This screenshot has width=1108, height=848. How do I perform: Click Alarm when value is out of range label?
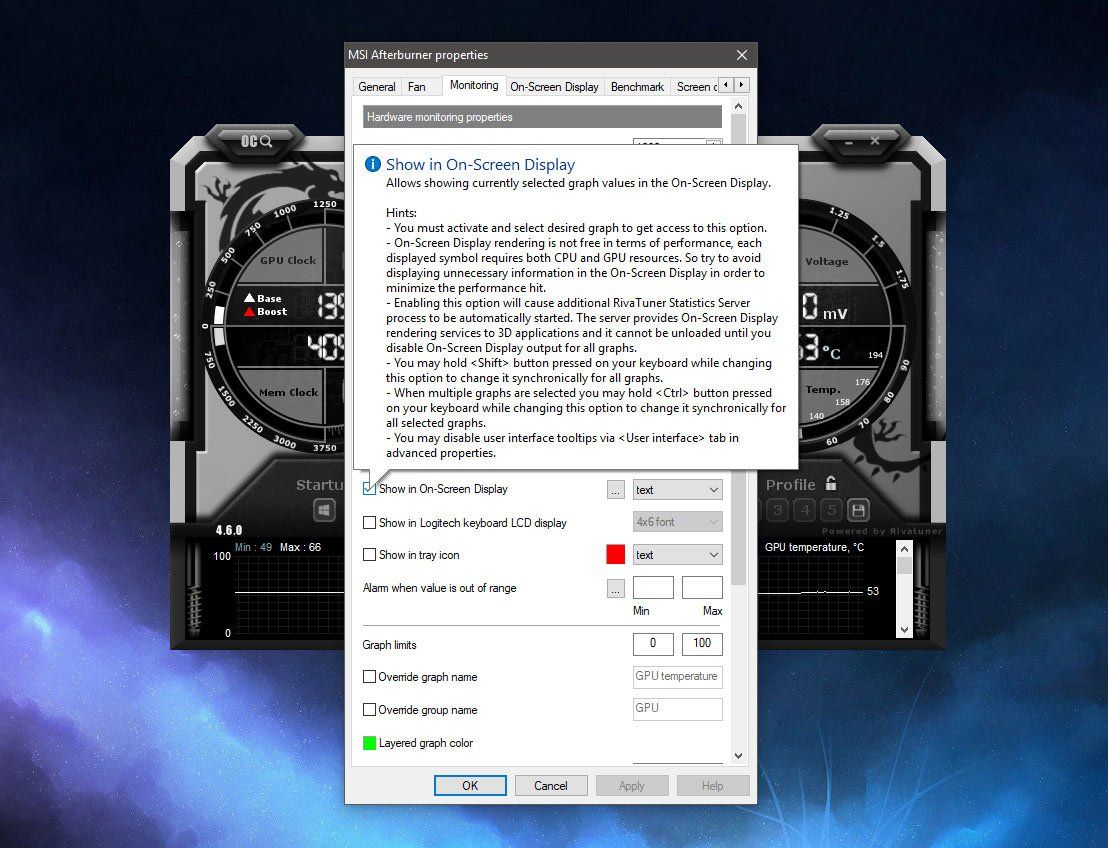[440, 588]
